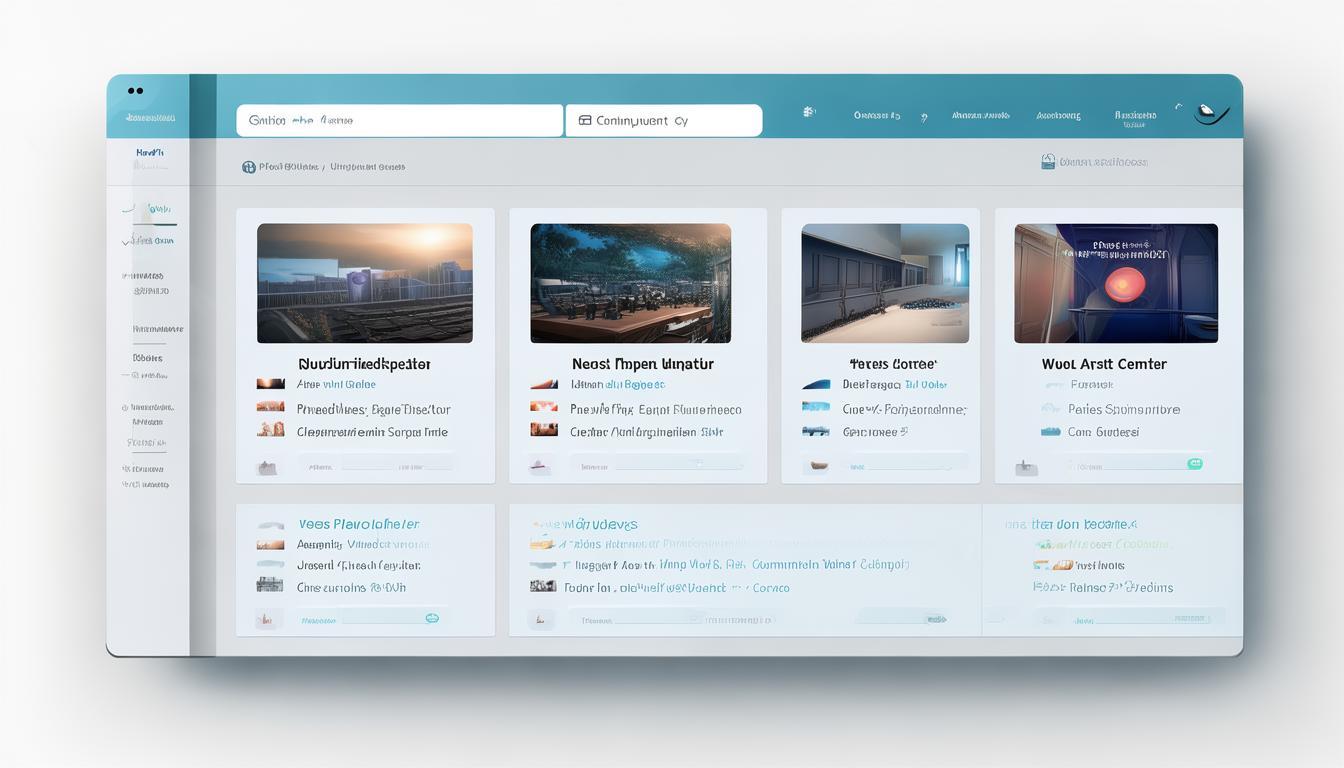The height and width of the screenshot is (768, 1344).
Task: Open the 'Vees Plavoloheler' heading link
Action: [358, 525]
